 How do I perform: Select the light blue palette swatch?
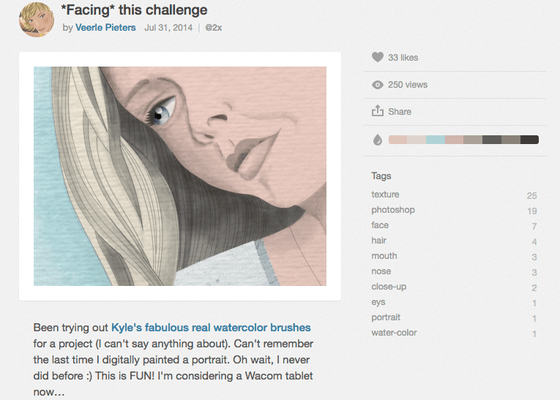[435, 140]
